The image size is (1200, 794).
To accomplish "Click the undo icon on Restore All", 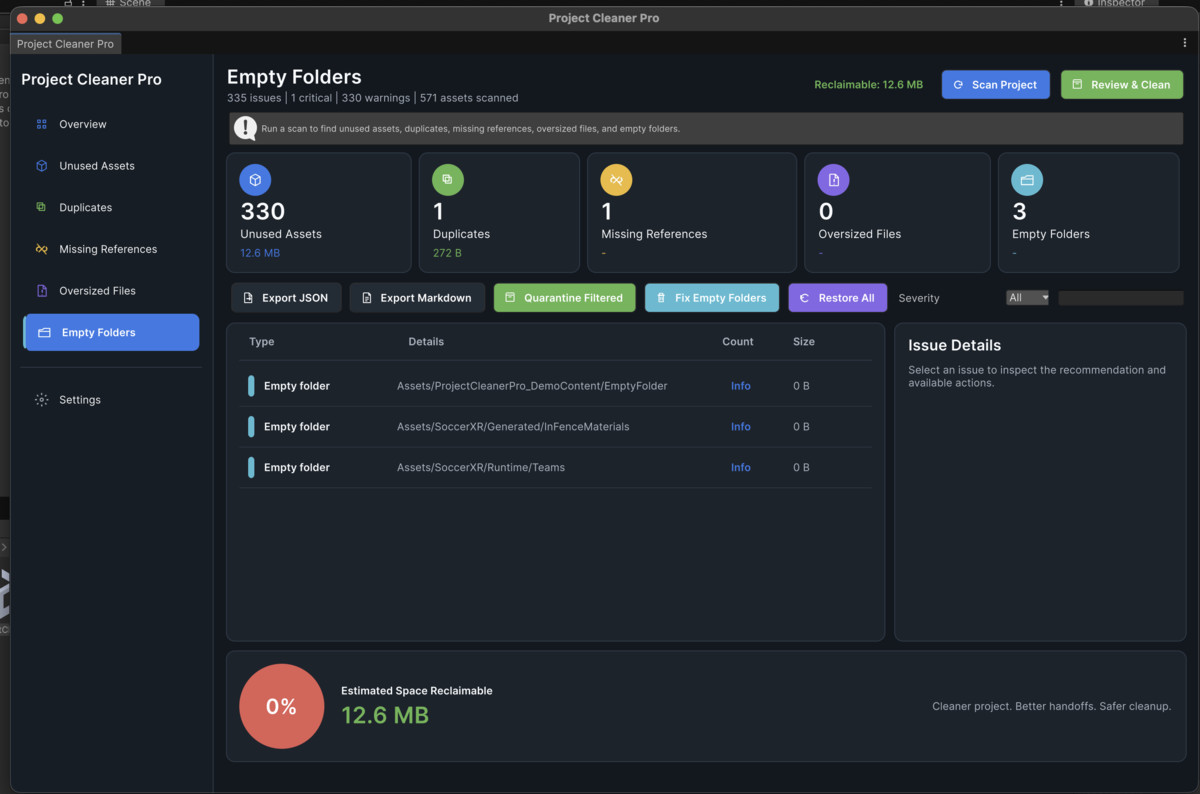I will [804, 298].
